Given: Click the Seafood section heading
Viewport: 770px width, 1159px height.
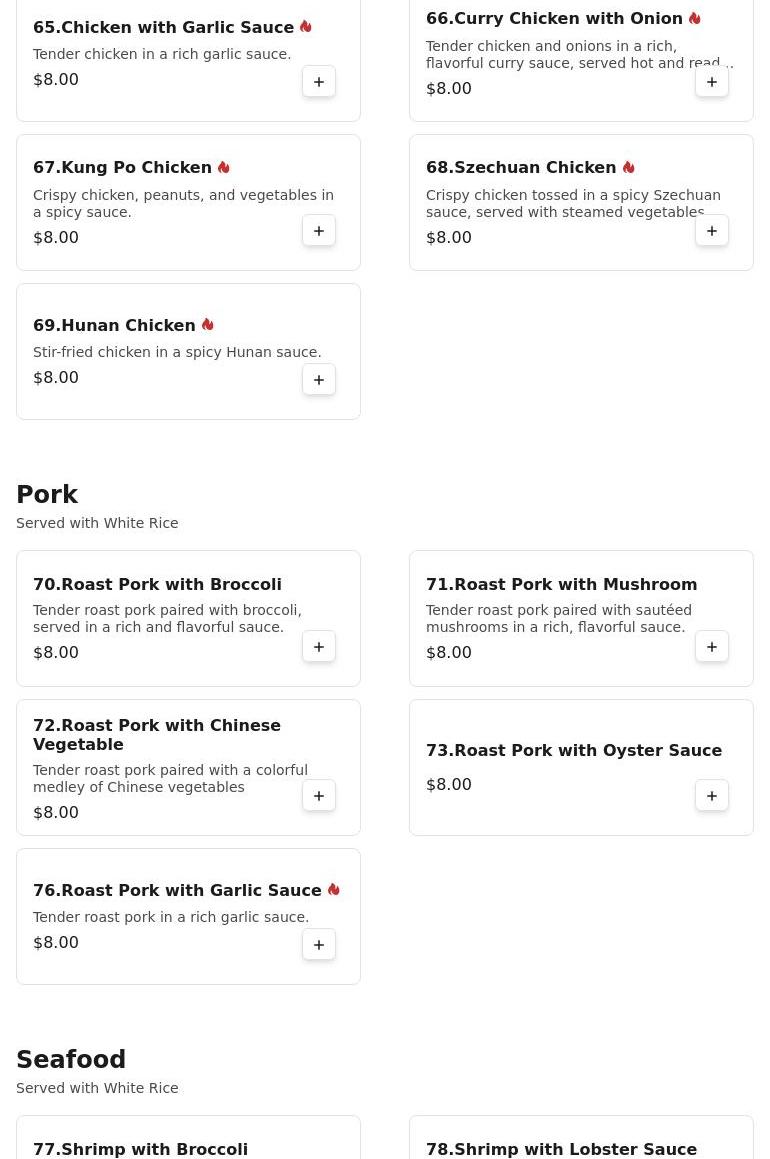Looking at the screenshot, I should (71, 1060).
